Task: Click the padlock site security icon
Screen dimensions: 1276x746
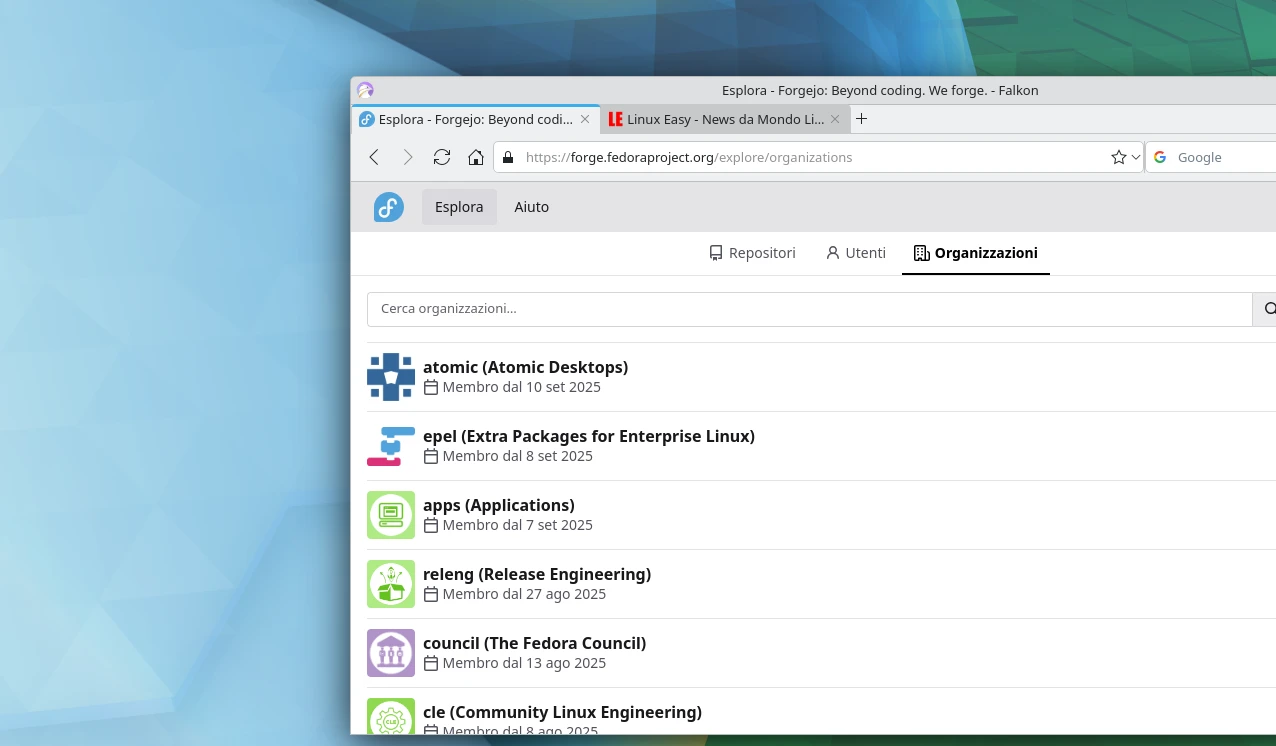Action: click(508, 157)
